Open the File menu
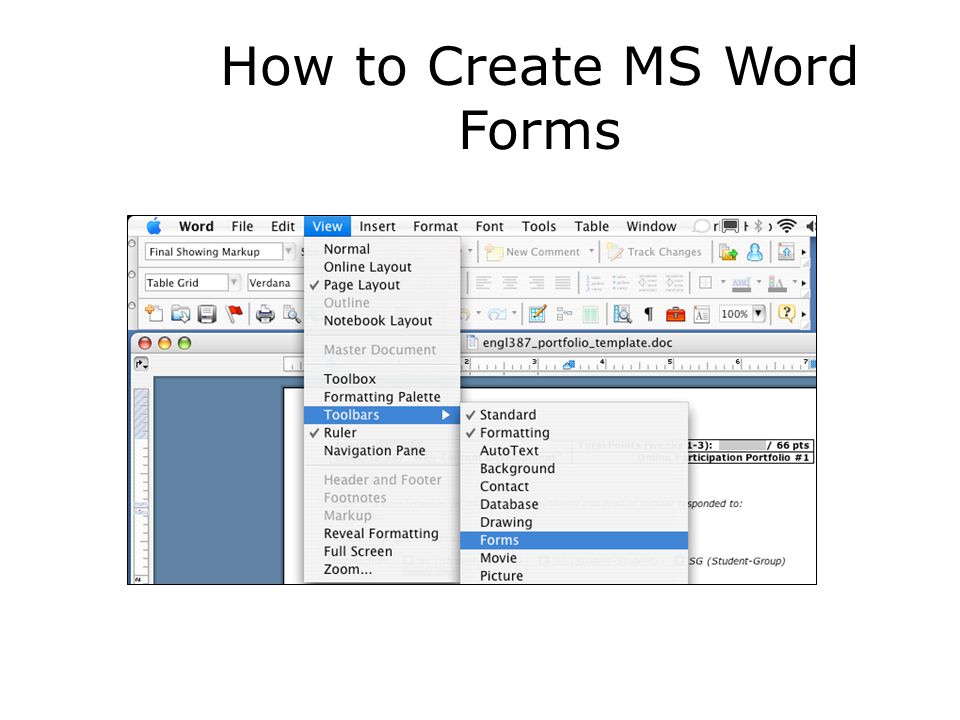 242,226
